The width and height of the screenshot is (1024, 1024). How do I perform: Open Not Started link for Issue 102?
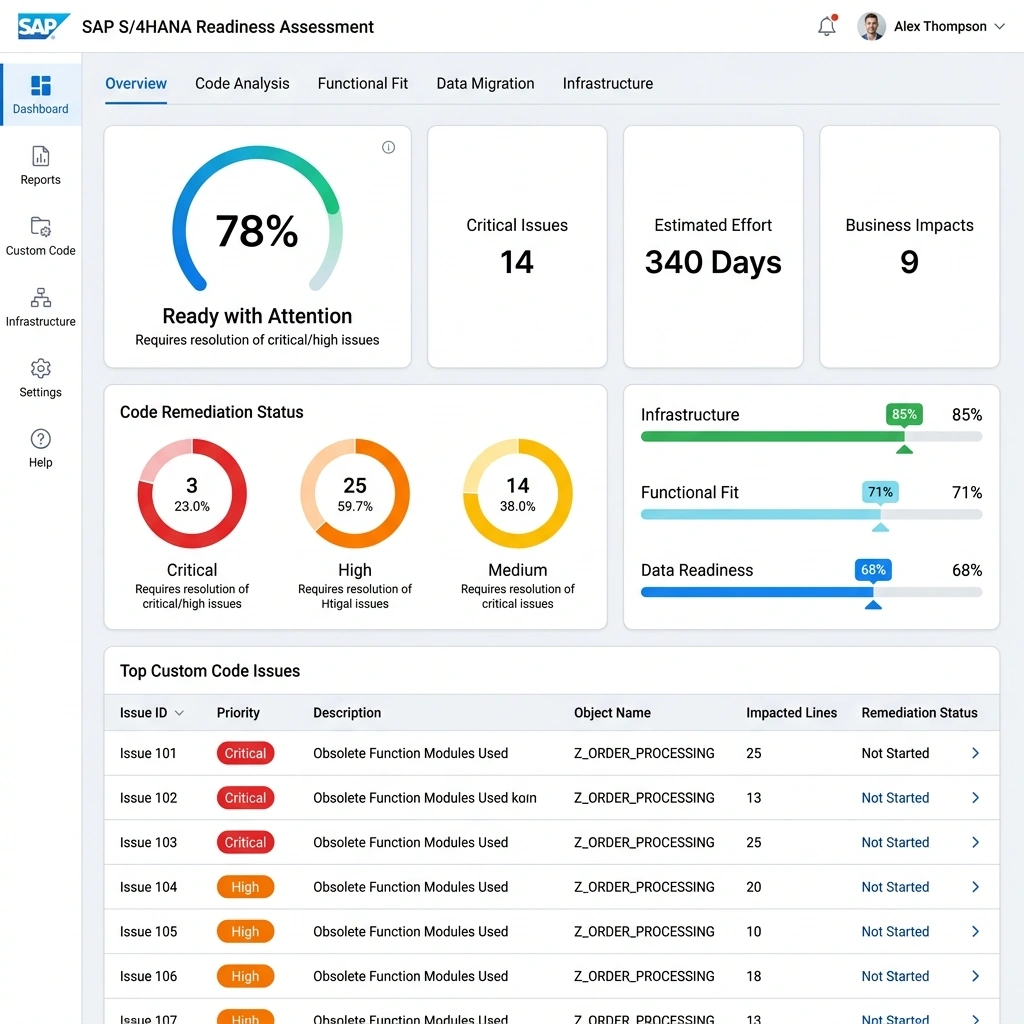coord(895,797)
